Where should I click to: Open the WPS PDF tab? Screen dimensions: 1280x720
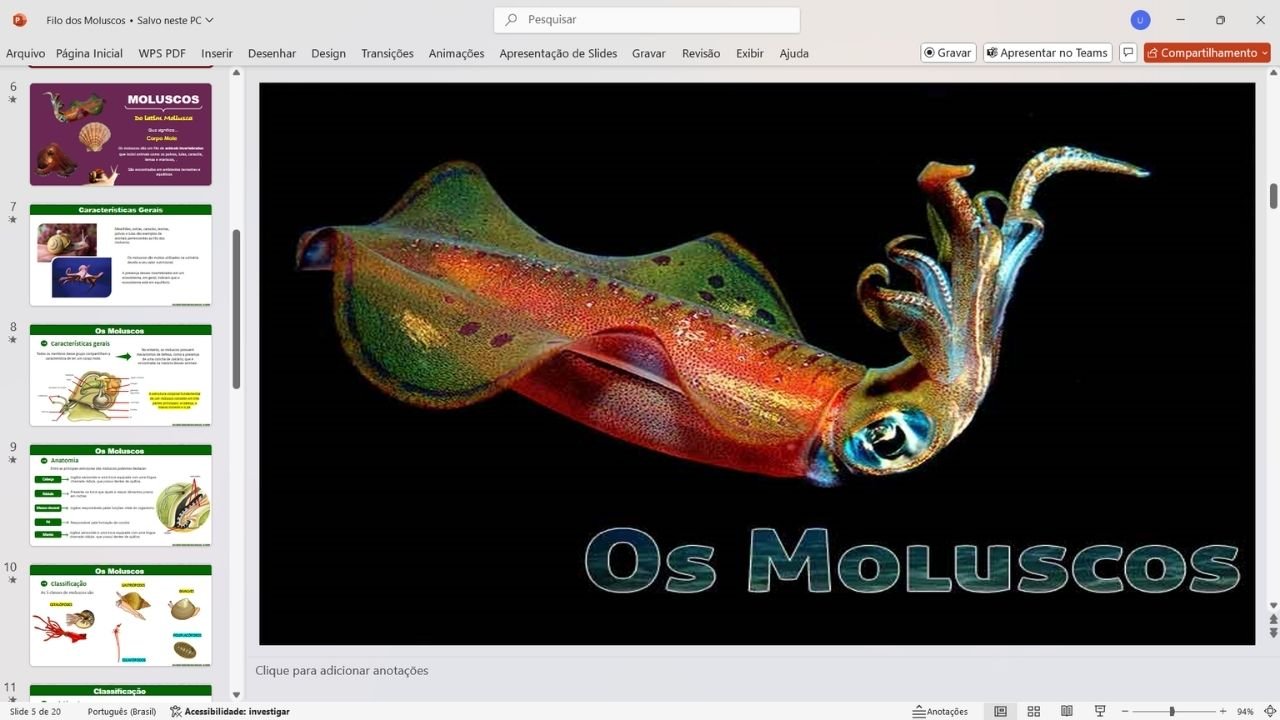[162, 53]
